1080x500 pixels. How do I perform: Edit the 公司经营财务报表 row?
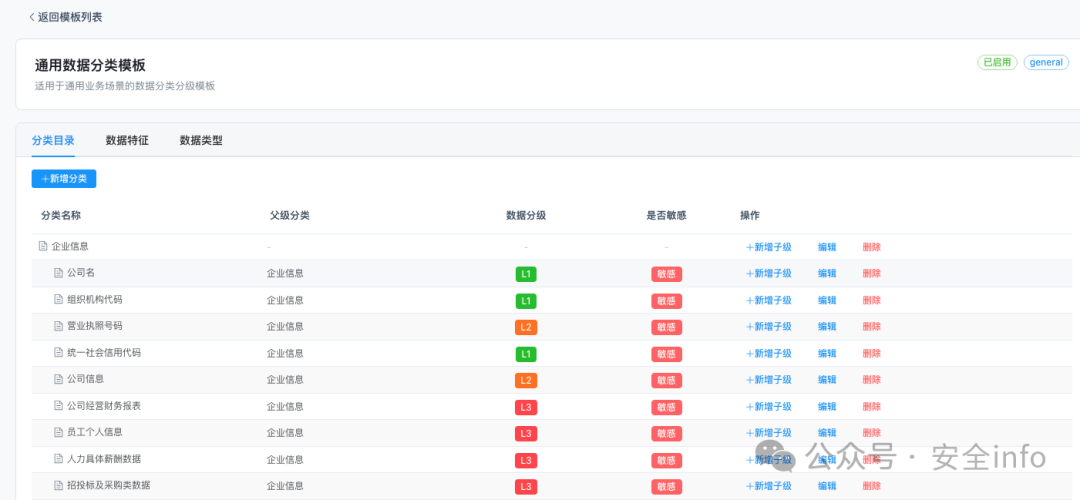(827, 406)
